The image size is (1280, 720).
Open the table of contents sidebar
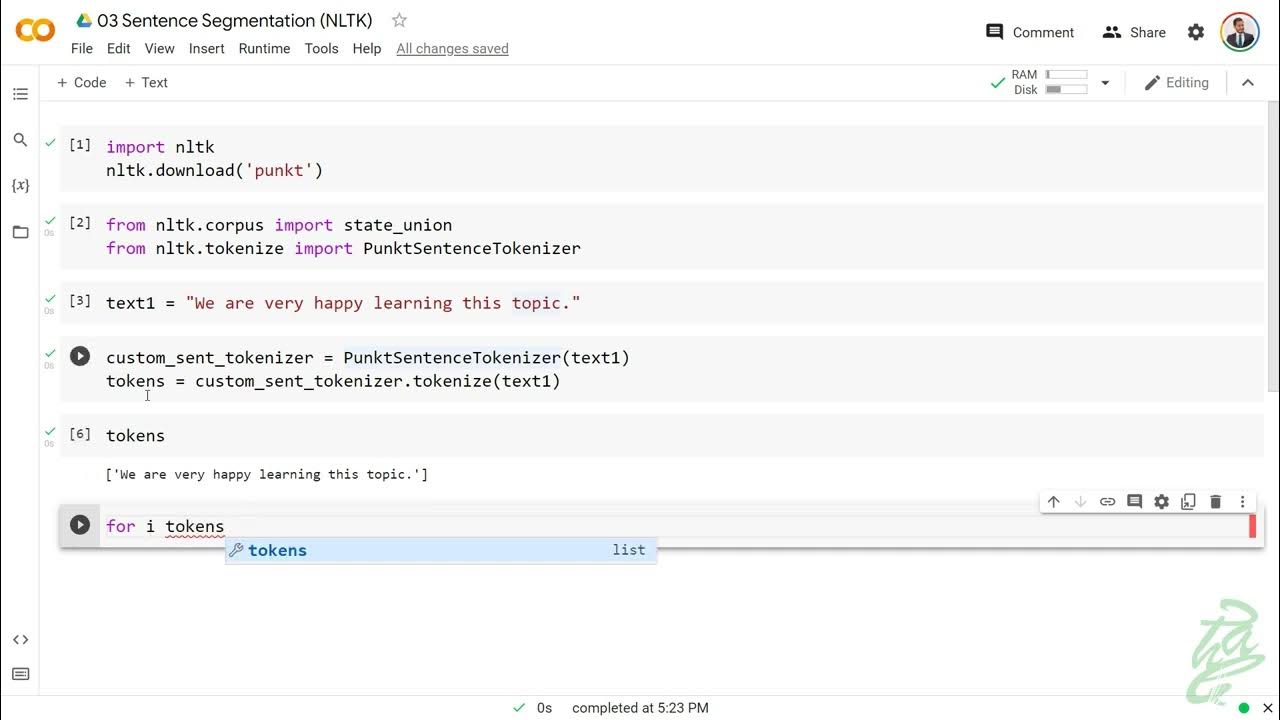[20, 94]
